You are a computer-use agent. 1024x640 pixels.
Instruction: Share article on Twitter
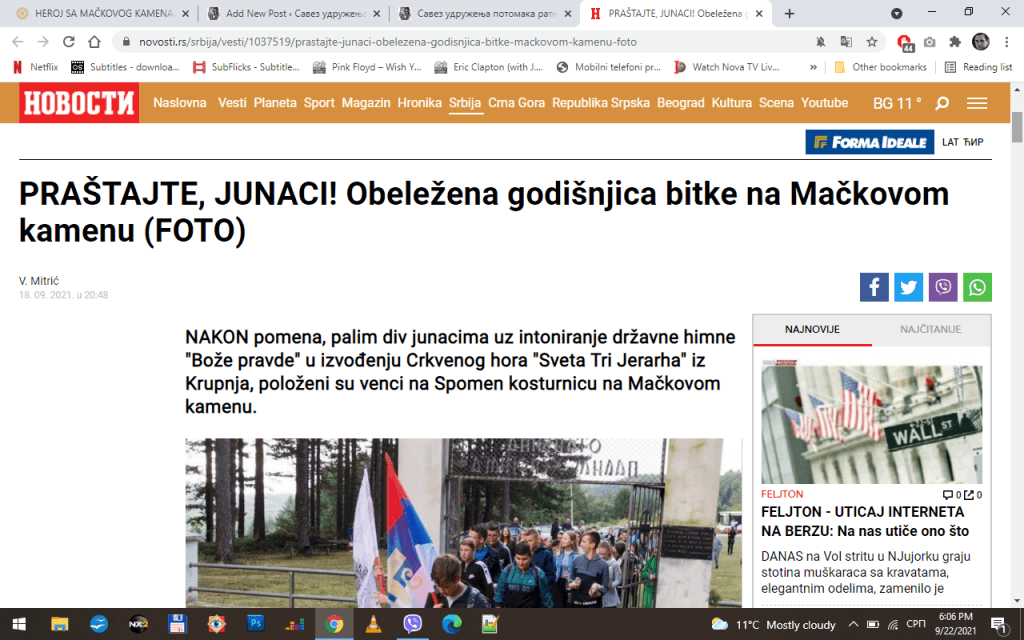(x=908, y=287)
